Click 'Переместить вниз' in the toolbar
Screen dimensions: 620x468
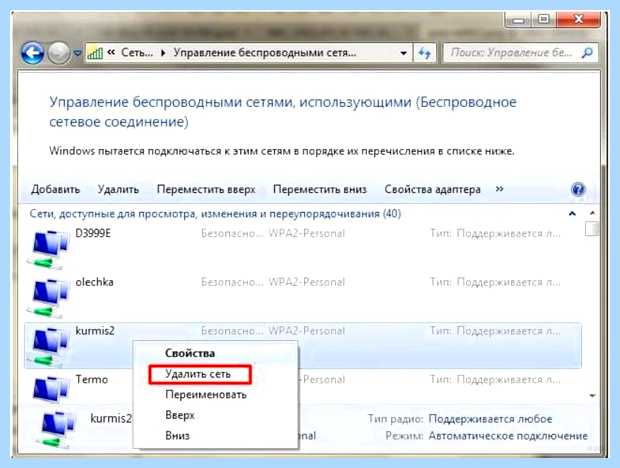pos(320,189)
